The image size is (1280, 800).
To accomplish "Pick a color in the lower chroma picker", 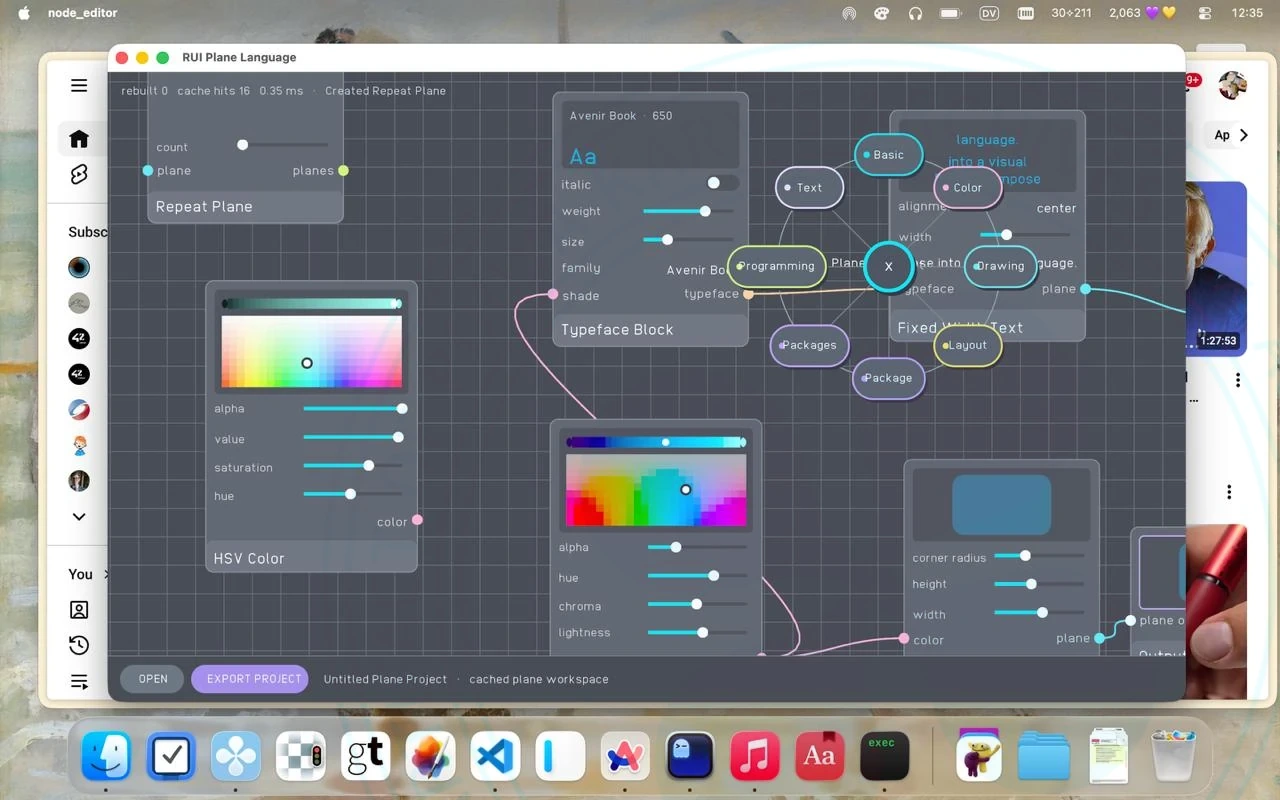I will coord(656,490).
